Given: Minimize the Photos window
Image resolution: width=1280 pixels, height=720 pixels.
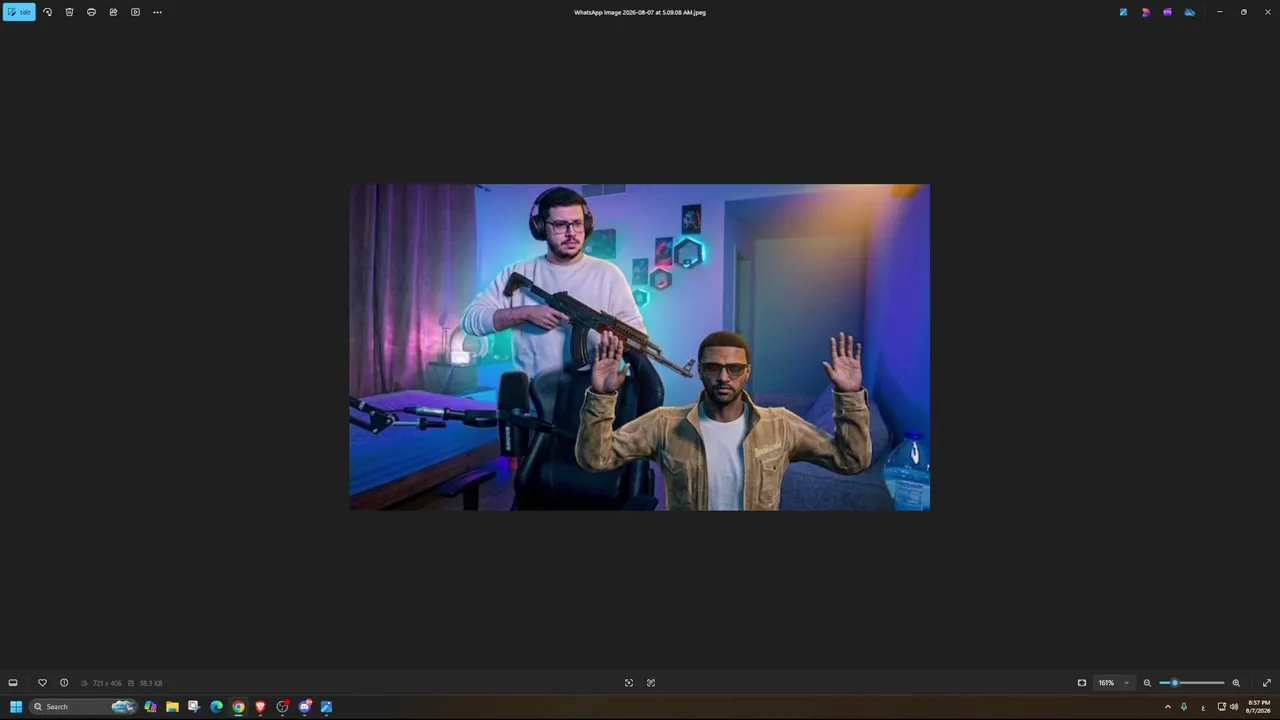Looking at the screenshot, I should pos(1220,12).
